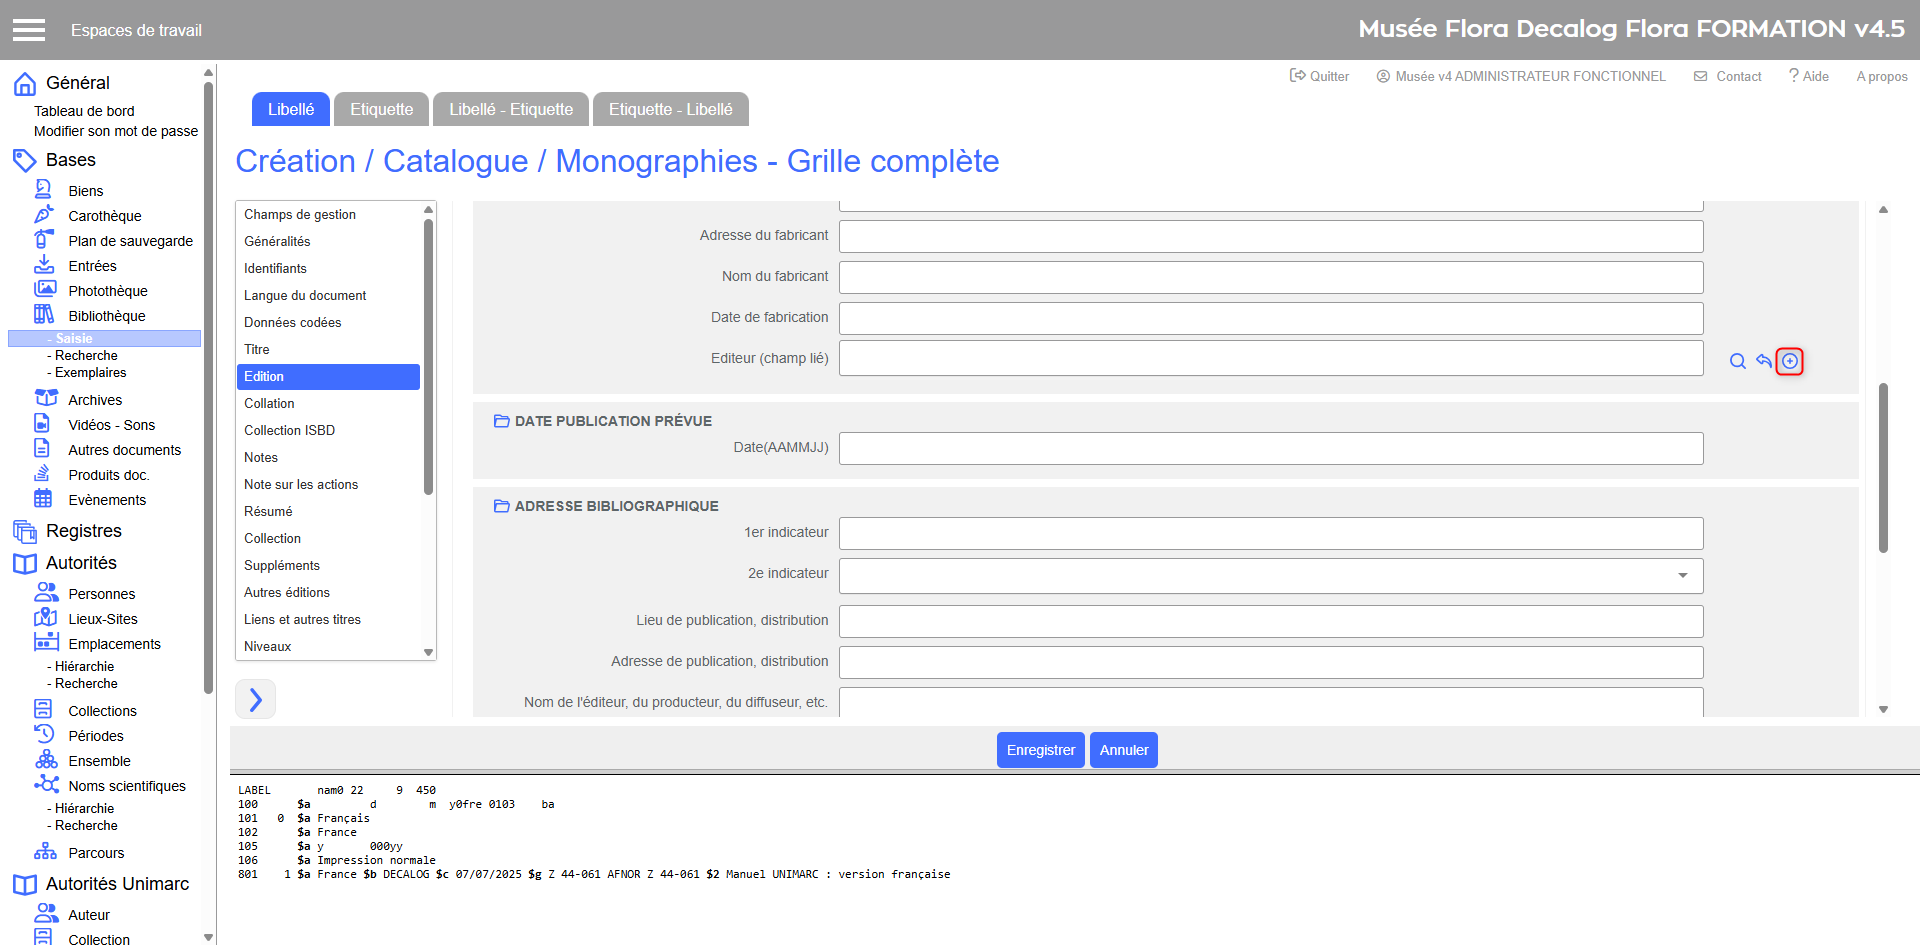This screenshot has height=945, width=1920.
Task: Open the Bibliothèque base icon
Action: pyautogui.click(x=44, y=315)
